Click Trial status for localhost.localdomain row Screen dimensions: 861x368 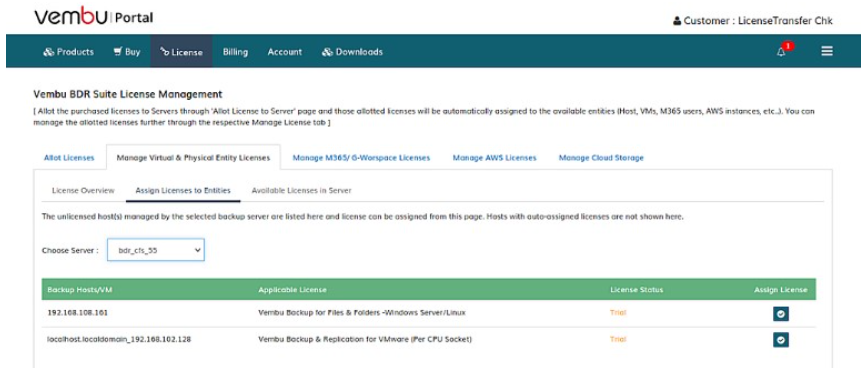[618, 339]
